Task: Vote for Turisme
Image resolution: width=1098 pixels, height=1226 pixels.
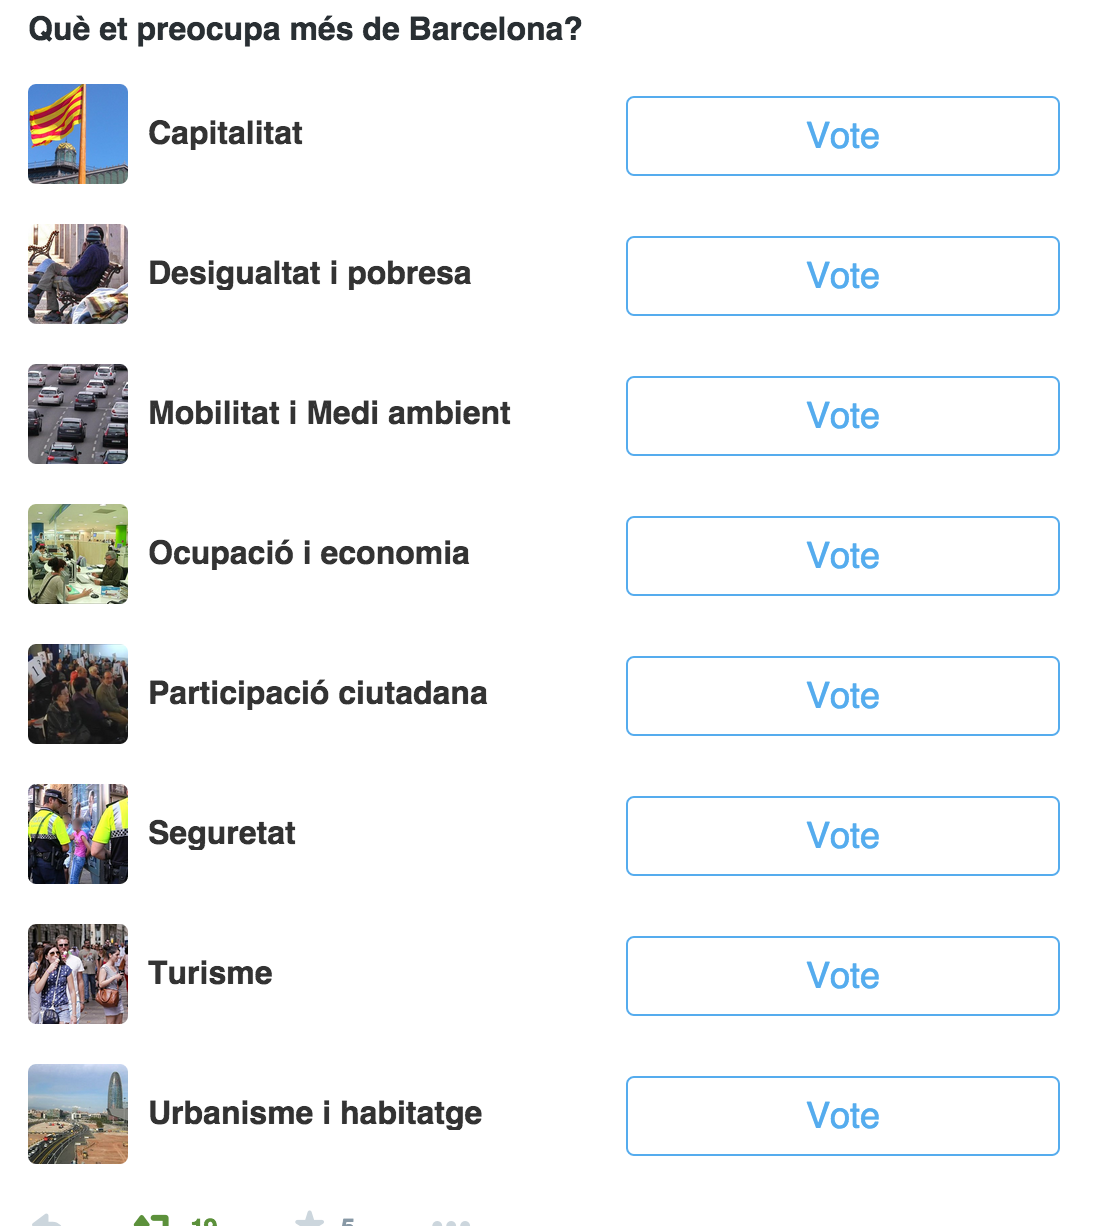Action: click(x=842, y=976)
